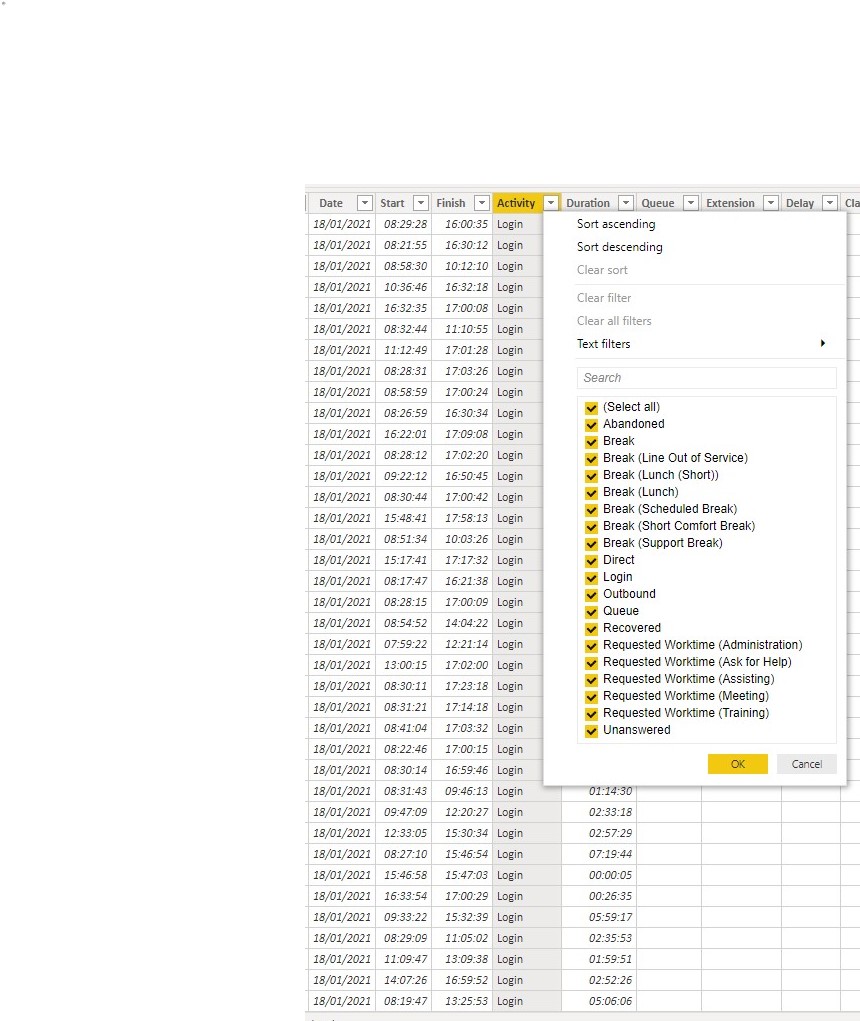Choose Sort descending
The width and height of the screenshot is (860, 1021).
coord(620,247)
